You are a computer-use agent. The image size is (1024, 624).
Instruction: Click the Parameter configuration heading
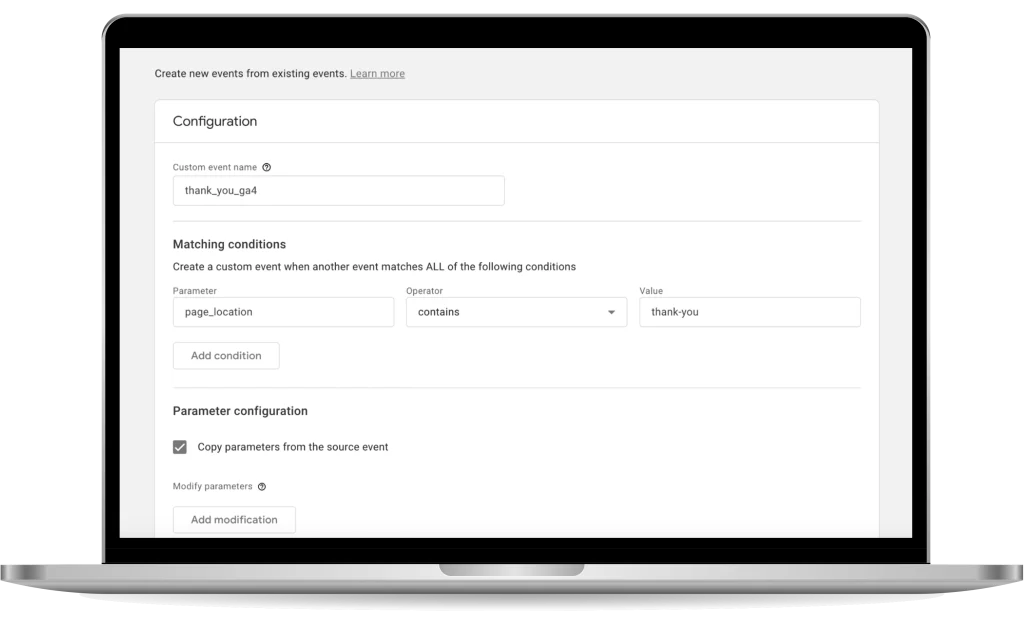(240, 411)
